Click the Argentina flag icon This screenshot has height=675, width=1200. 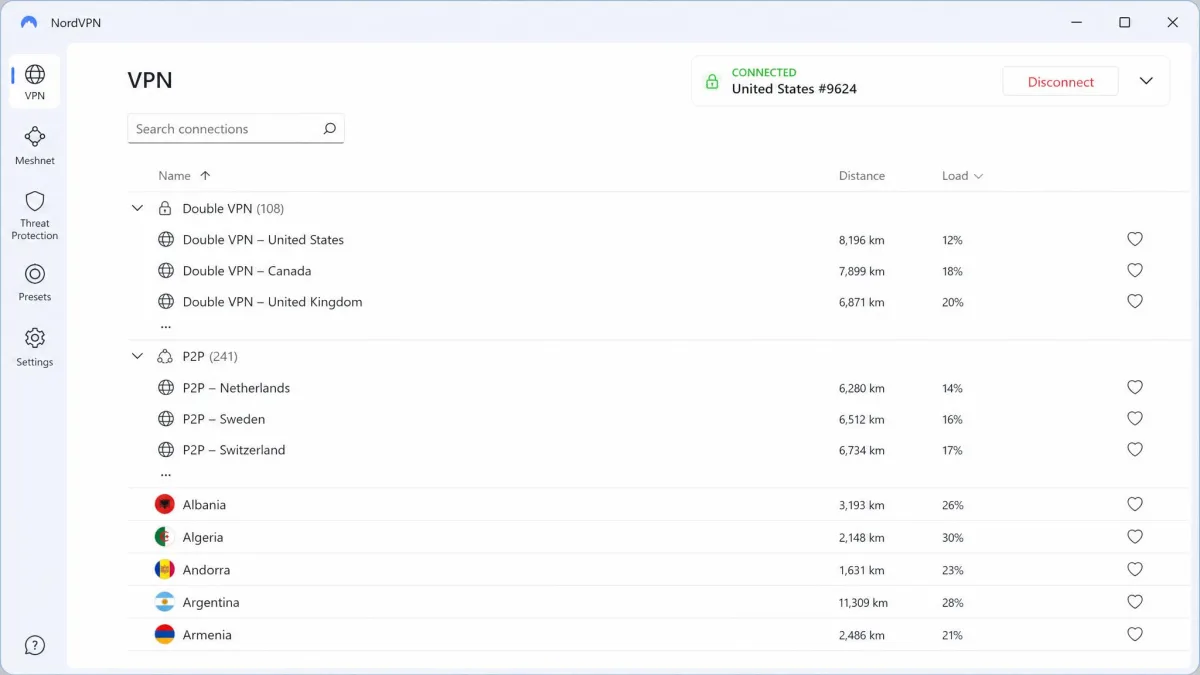coord(165,602)
